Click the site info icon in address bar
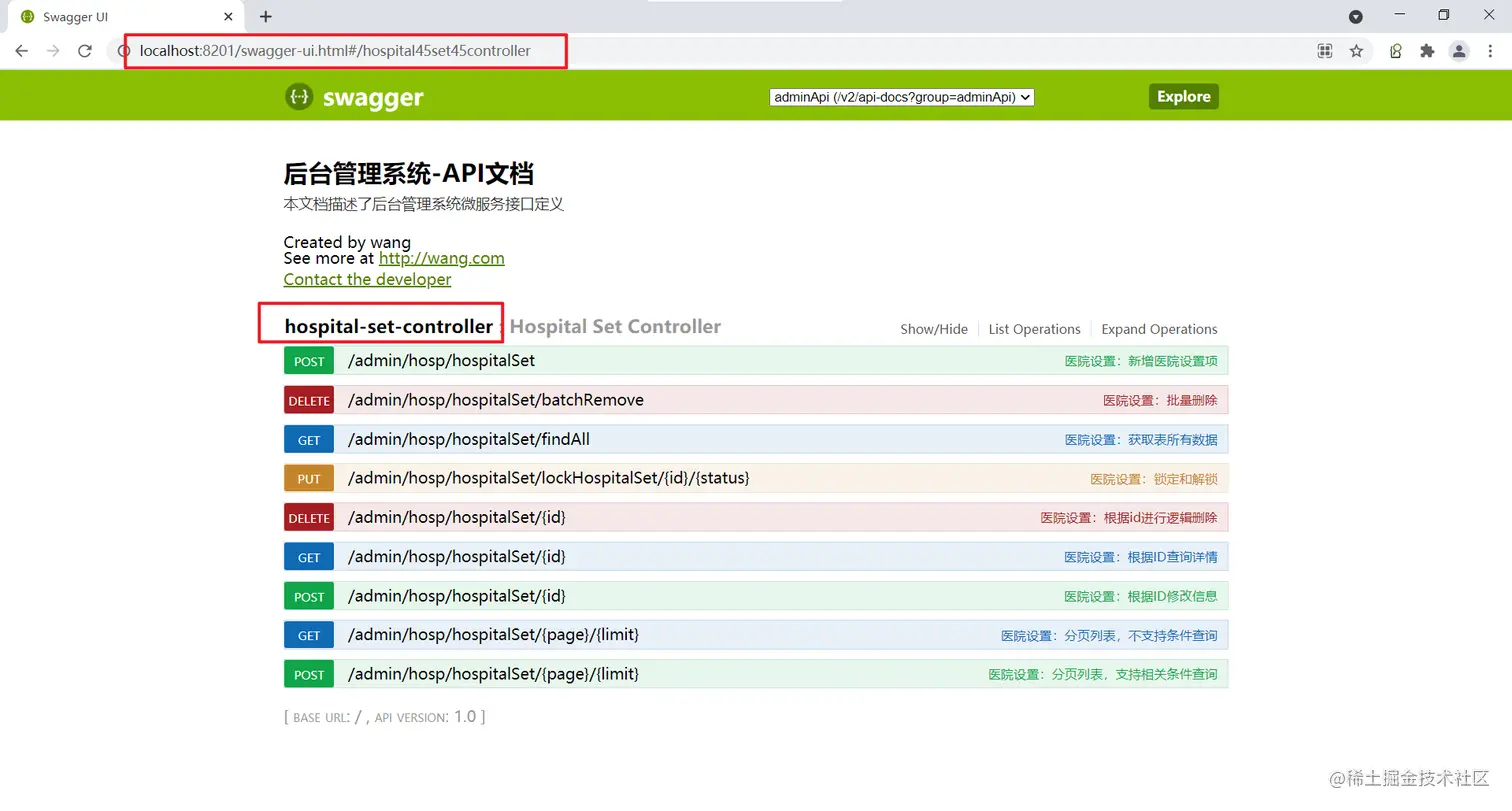This screenshot has width=1512, height=811. (x=125, y=51)
